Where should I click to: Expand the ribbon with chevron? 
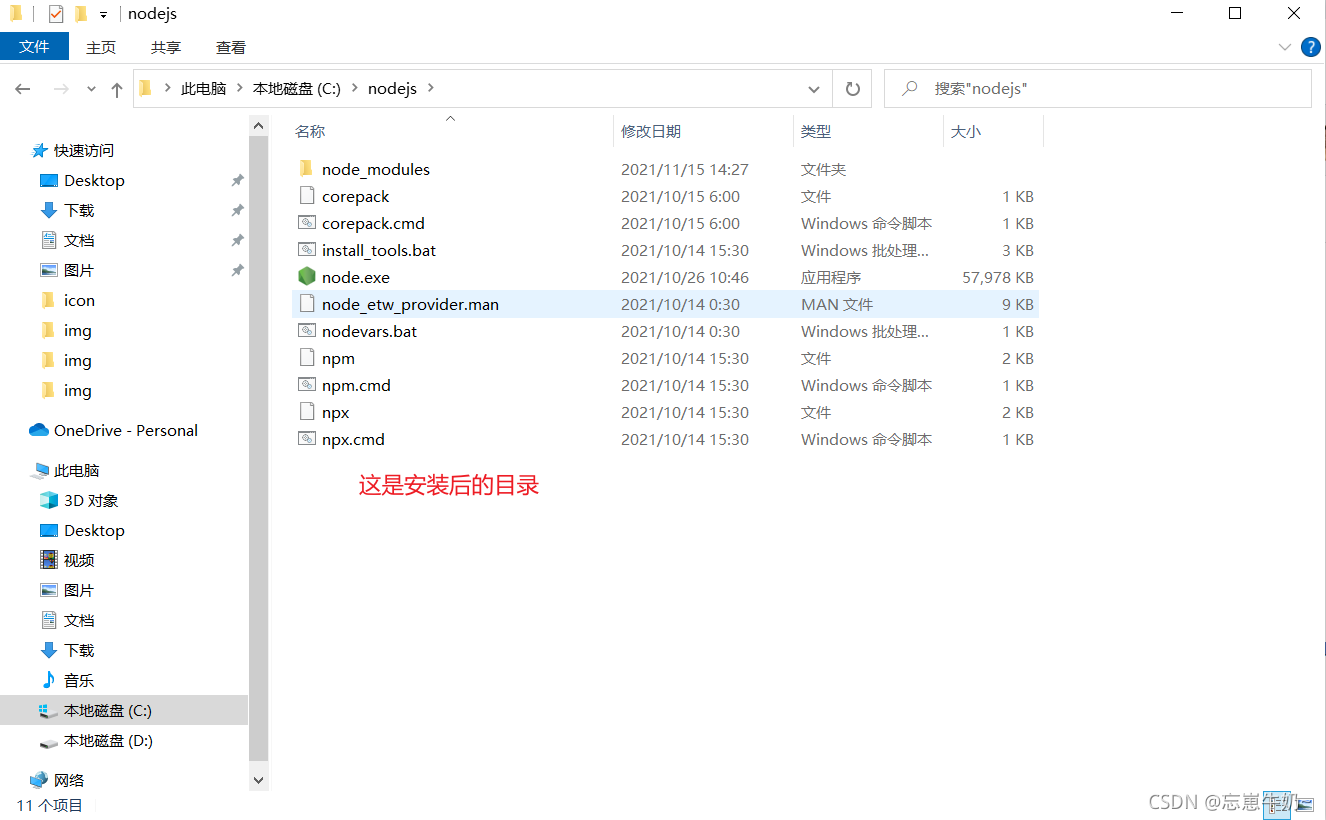coord(1285,47)
